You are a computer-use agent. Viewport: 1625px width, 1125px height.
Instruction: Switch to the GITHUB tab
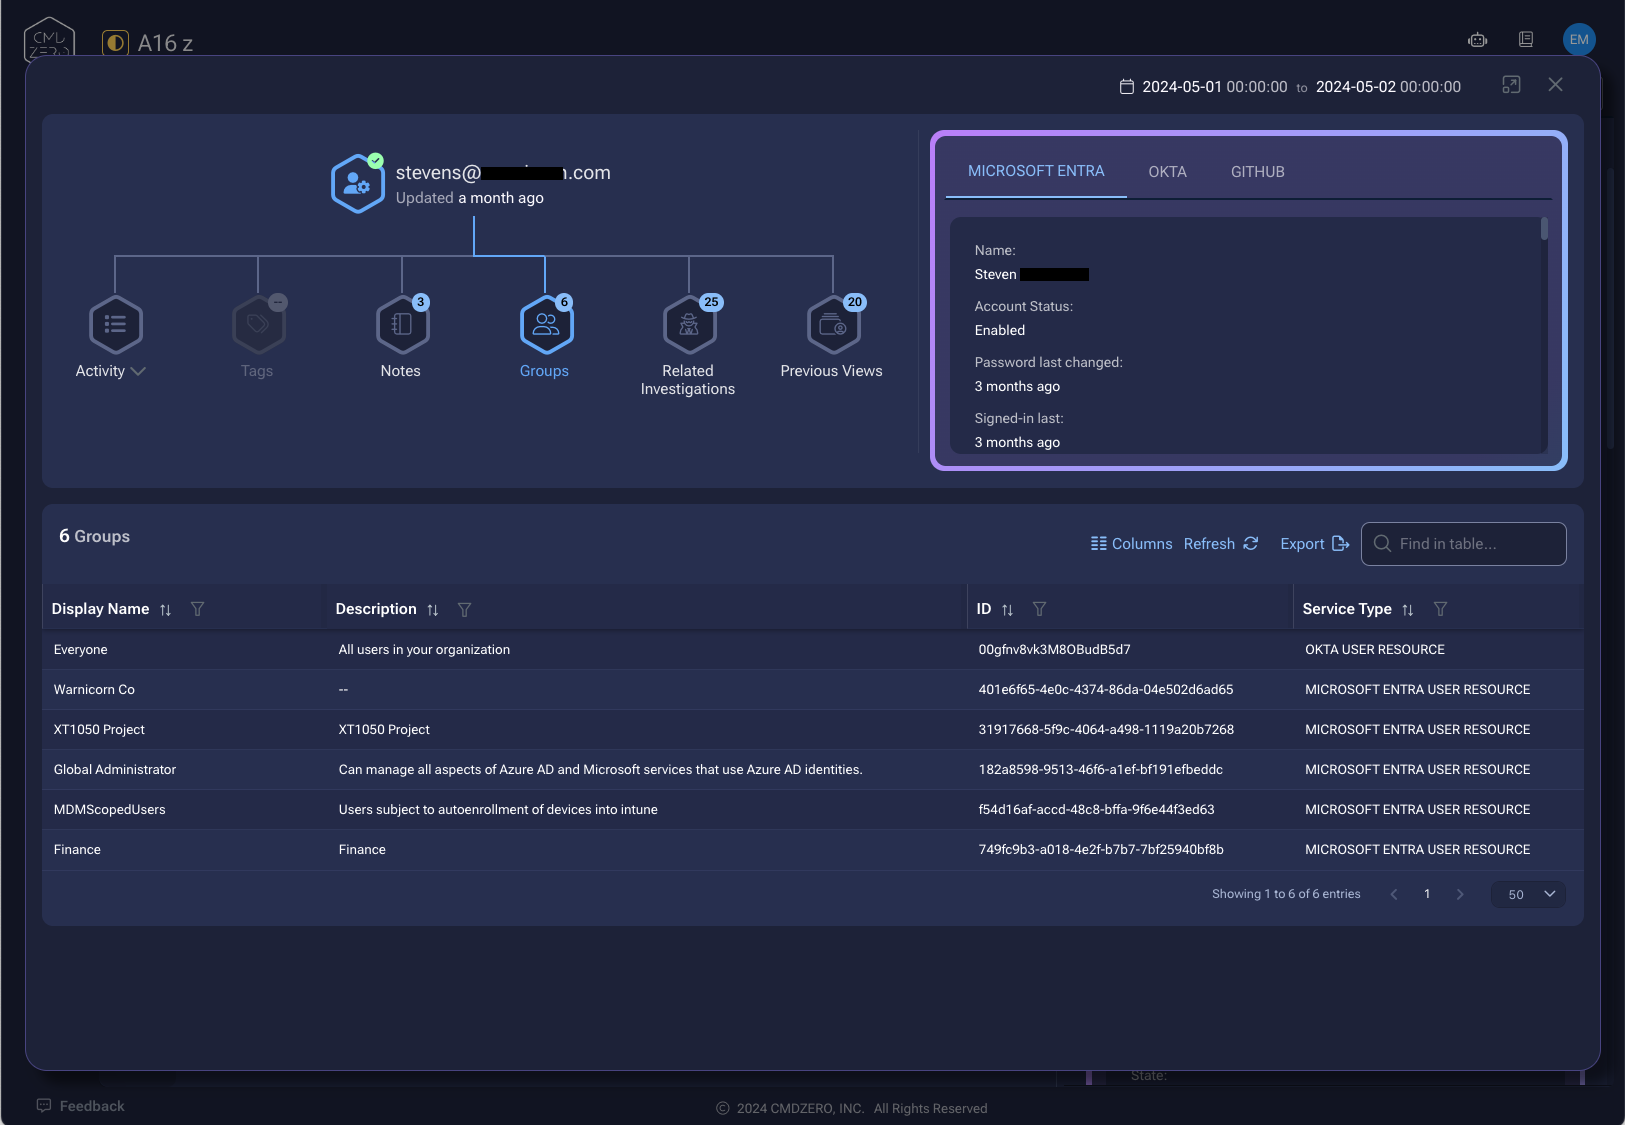coord(1257,172)
